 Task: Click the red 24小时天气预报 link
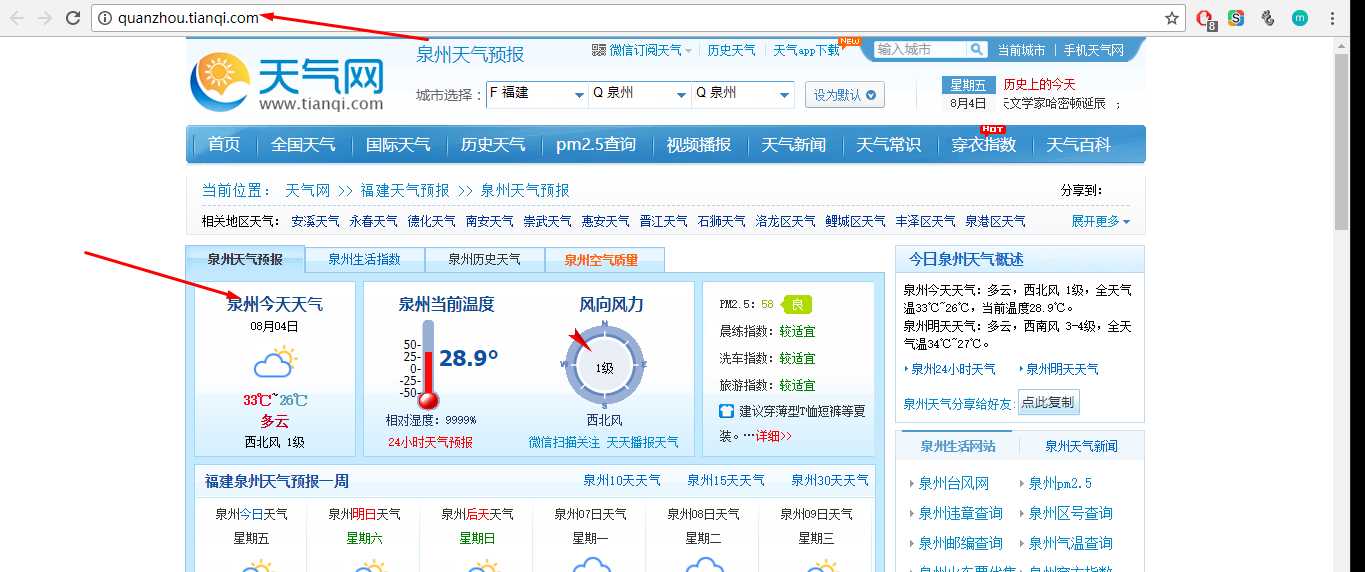point(430,442)
